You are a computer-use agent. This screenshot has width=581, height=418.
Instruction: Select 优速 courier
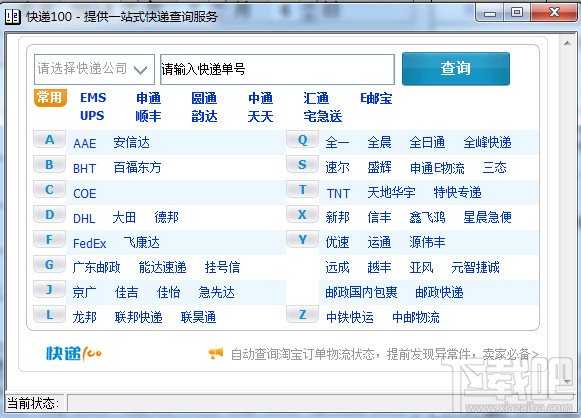pos(338,242)
